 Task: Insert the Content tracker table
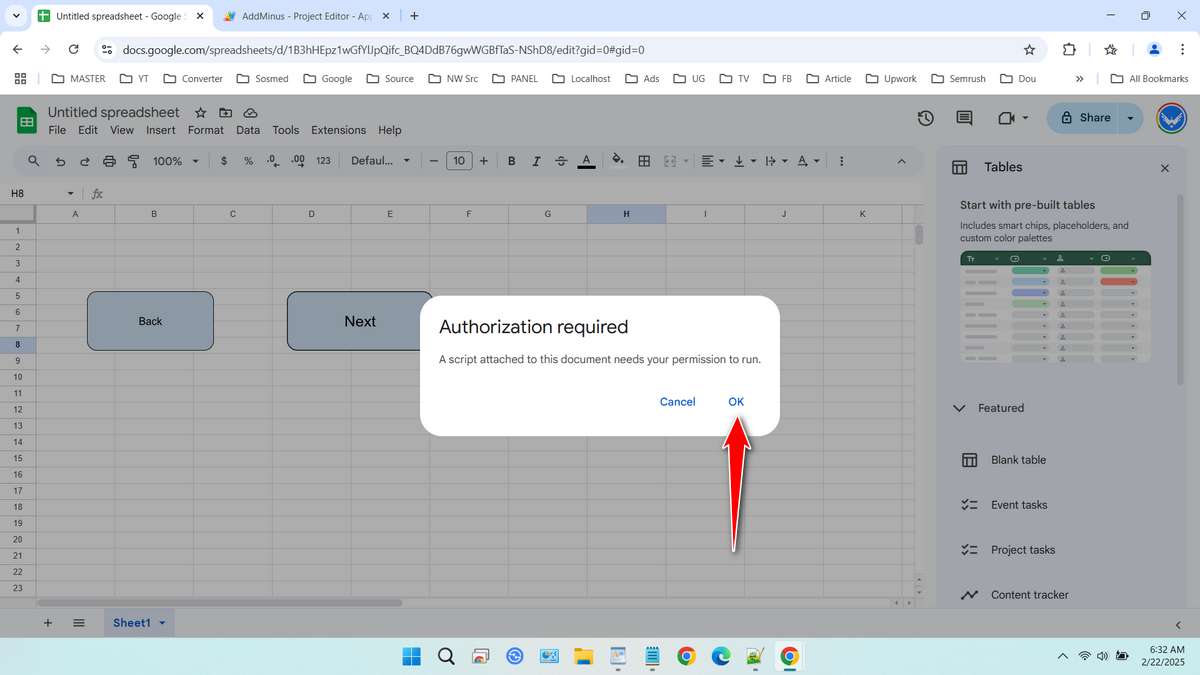coord(1029,594)
